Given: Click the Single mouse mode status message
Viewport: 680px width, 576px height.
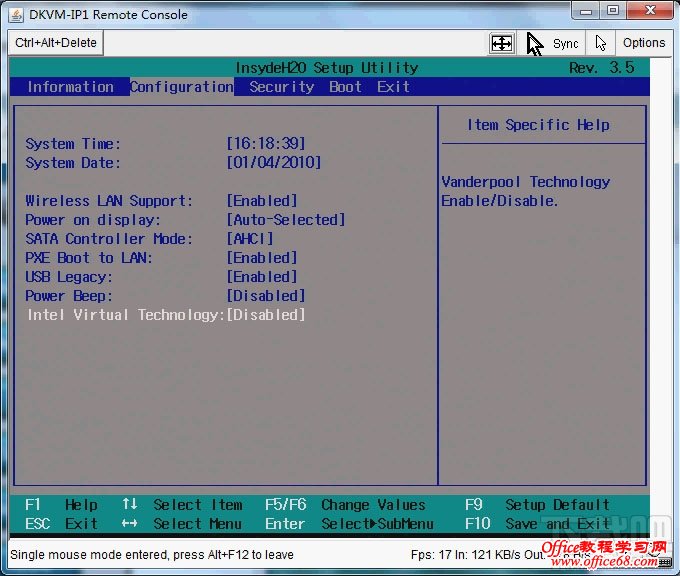Looking at the screenshot, I should pos(152,555).
